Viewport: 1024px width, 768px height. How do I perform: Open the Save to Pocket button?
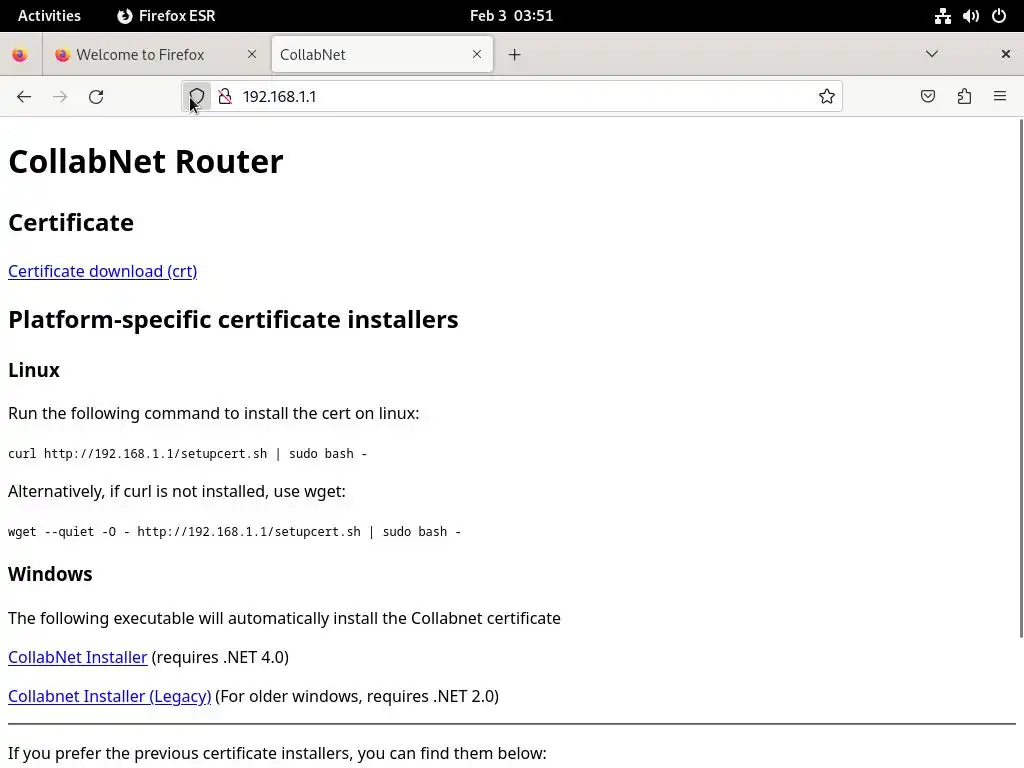click(x=927, y=97)
